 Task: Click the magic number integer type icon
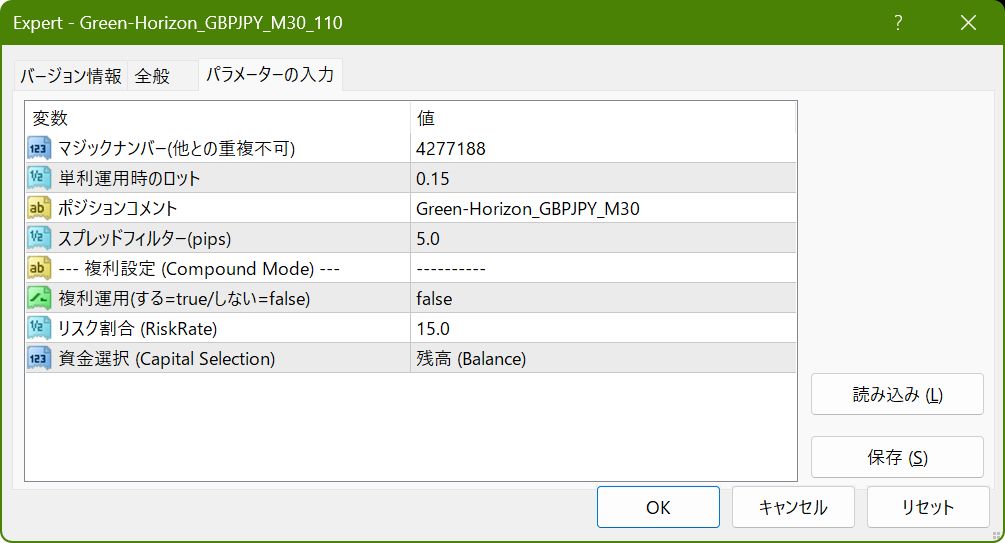pos(39,149)
